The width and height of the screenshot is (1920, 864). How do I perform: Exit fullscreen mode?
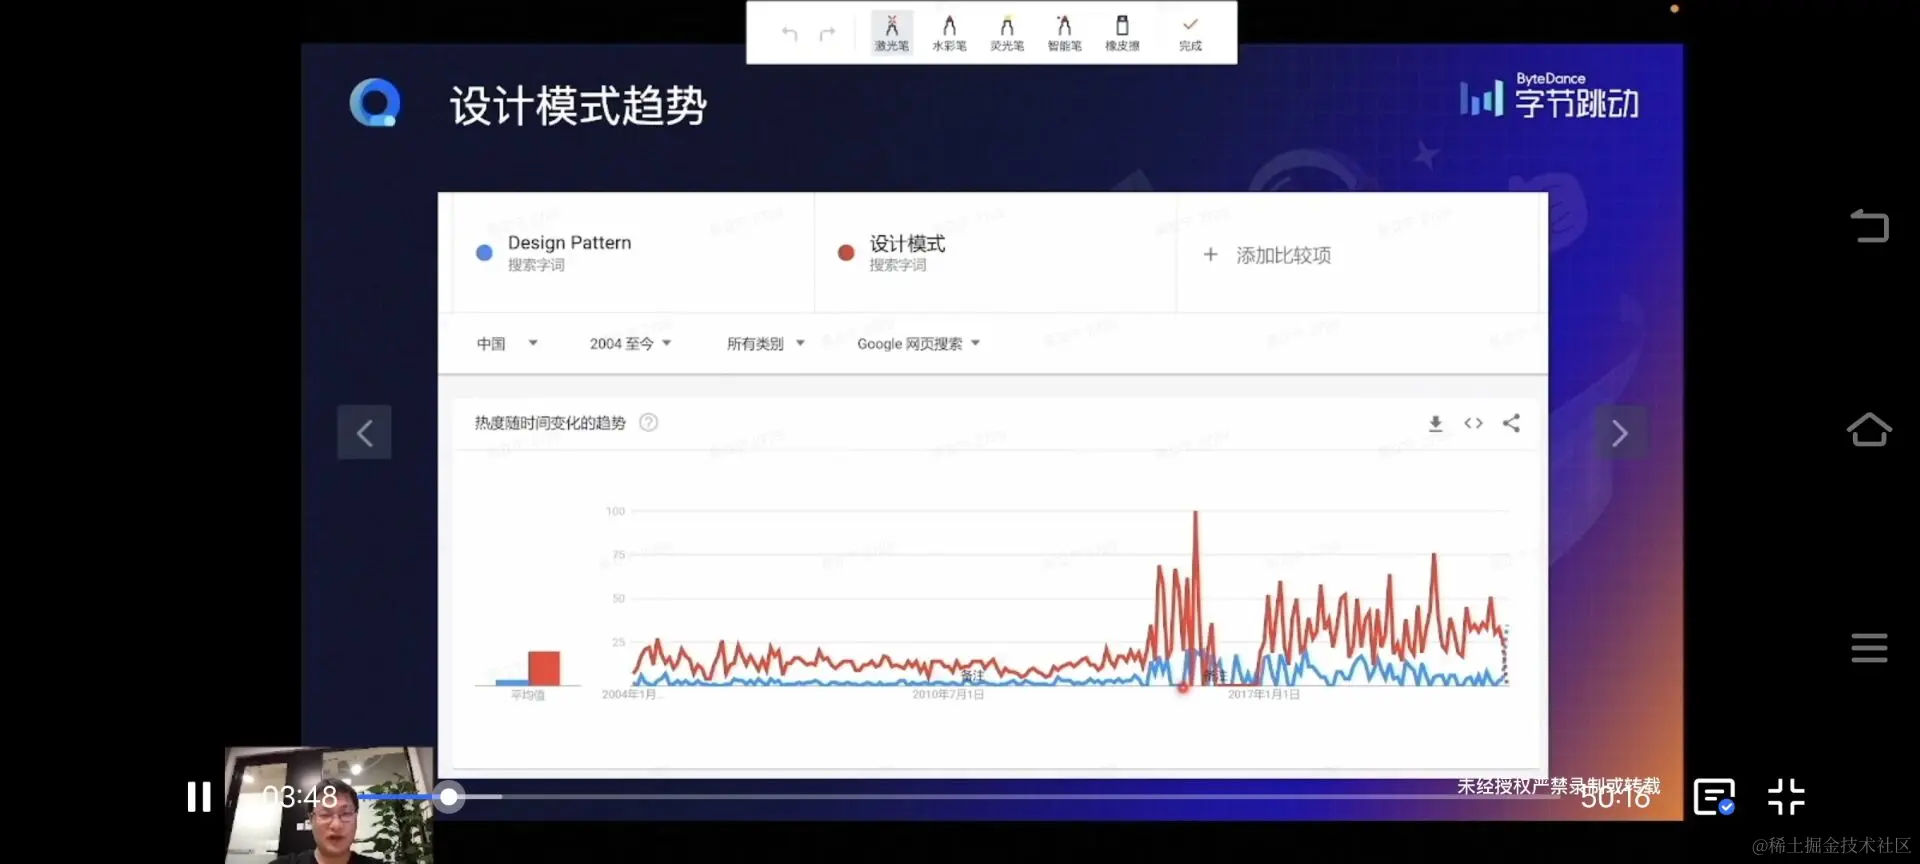1786,797
